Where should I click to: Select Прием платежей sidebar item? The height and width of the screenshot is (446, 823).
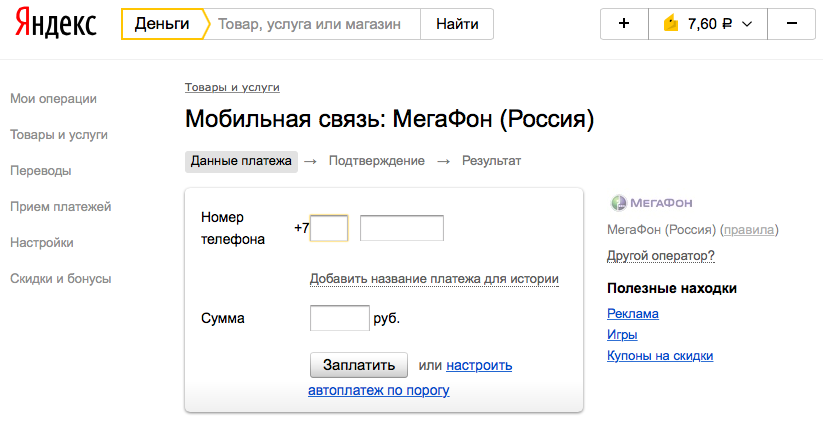pyautogui.click(x=60, y=206)
